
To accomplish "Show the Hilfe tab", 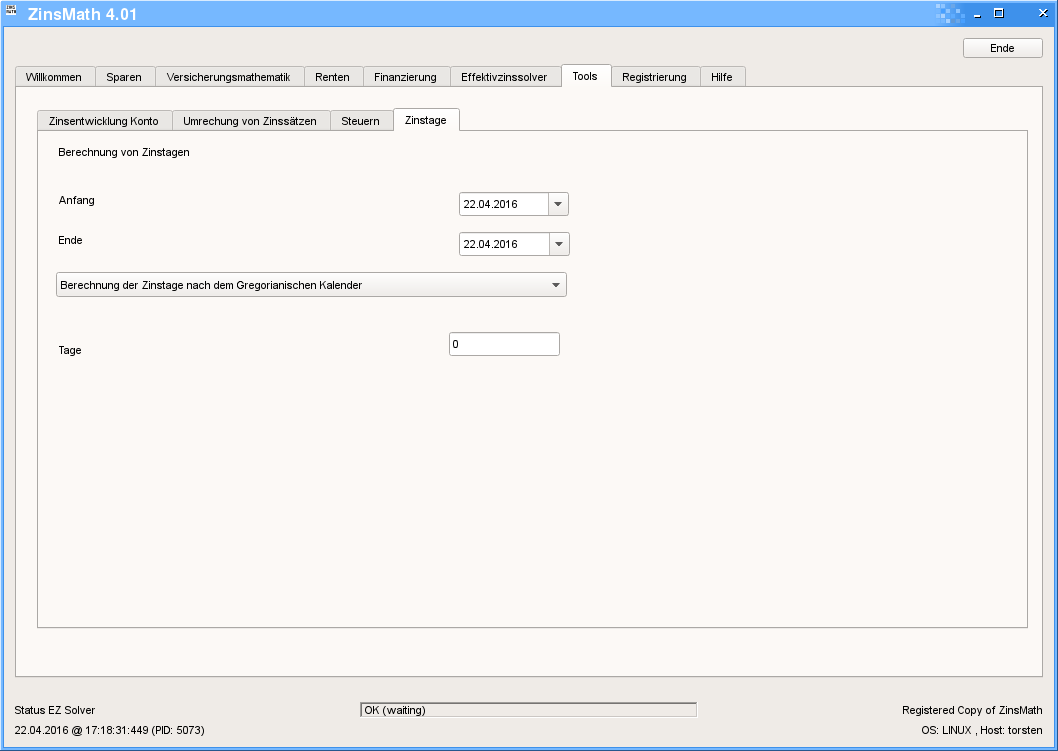I will click(x=722, y=77).
